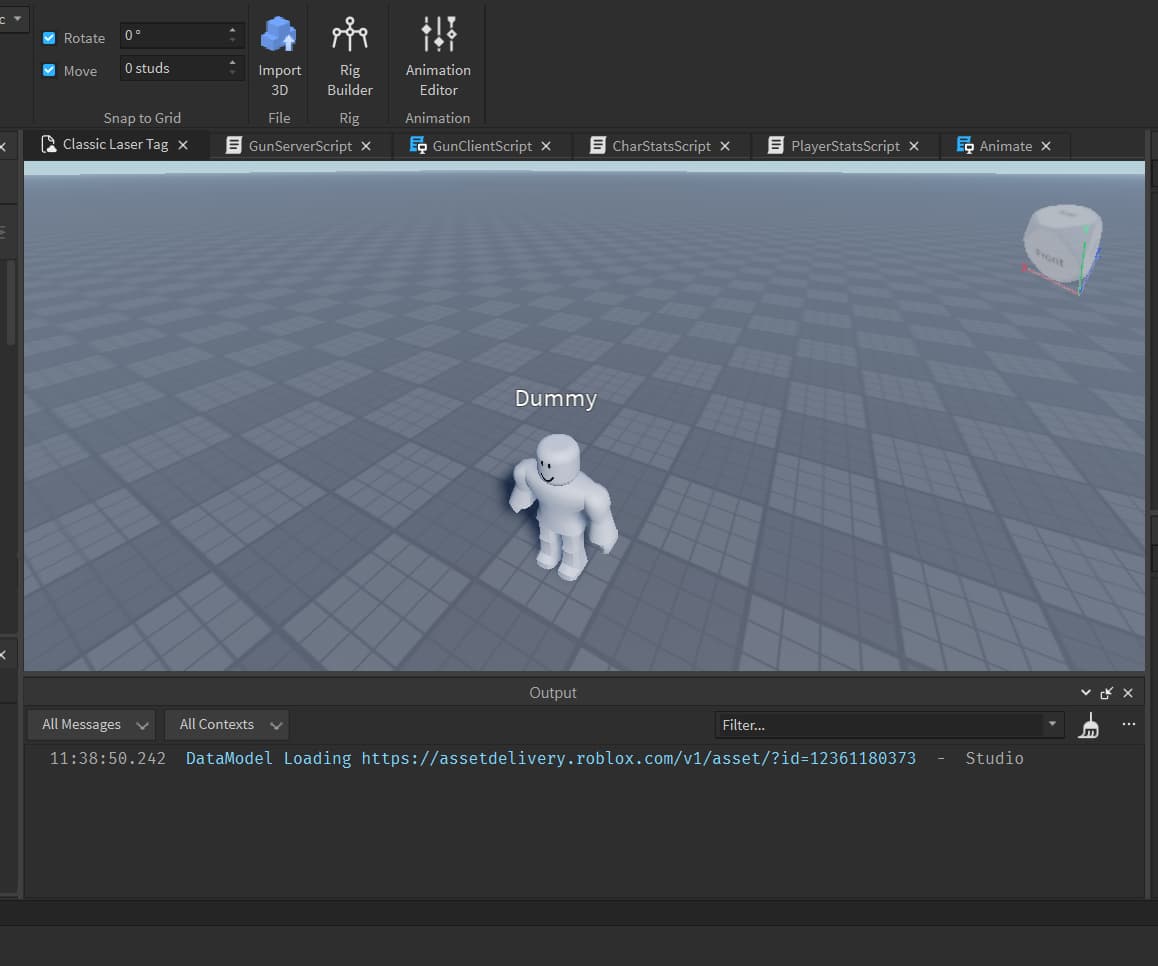Viewport: 1158px width, 966px height.
Task: Clear output with the broom icon
Action: tap(1089, 726)
